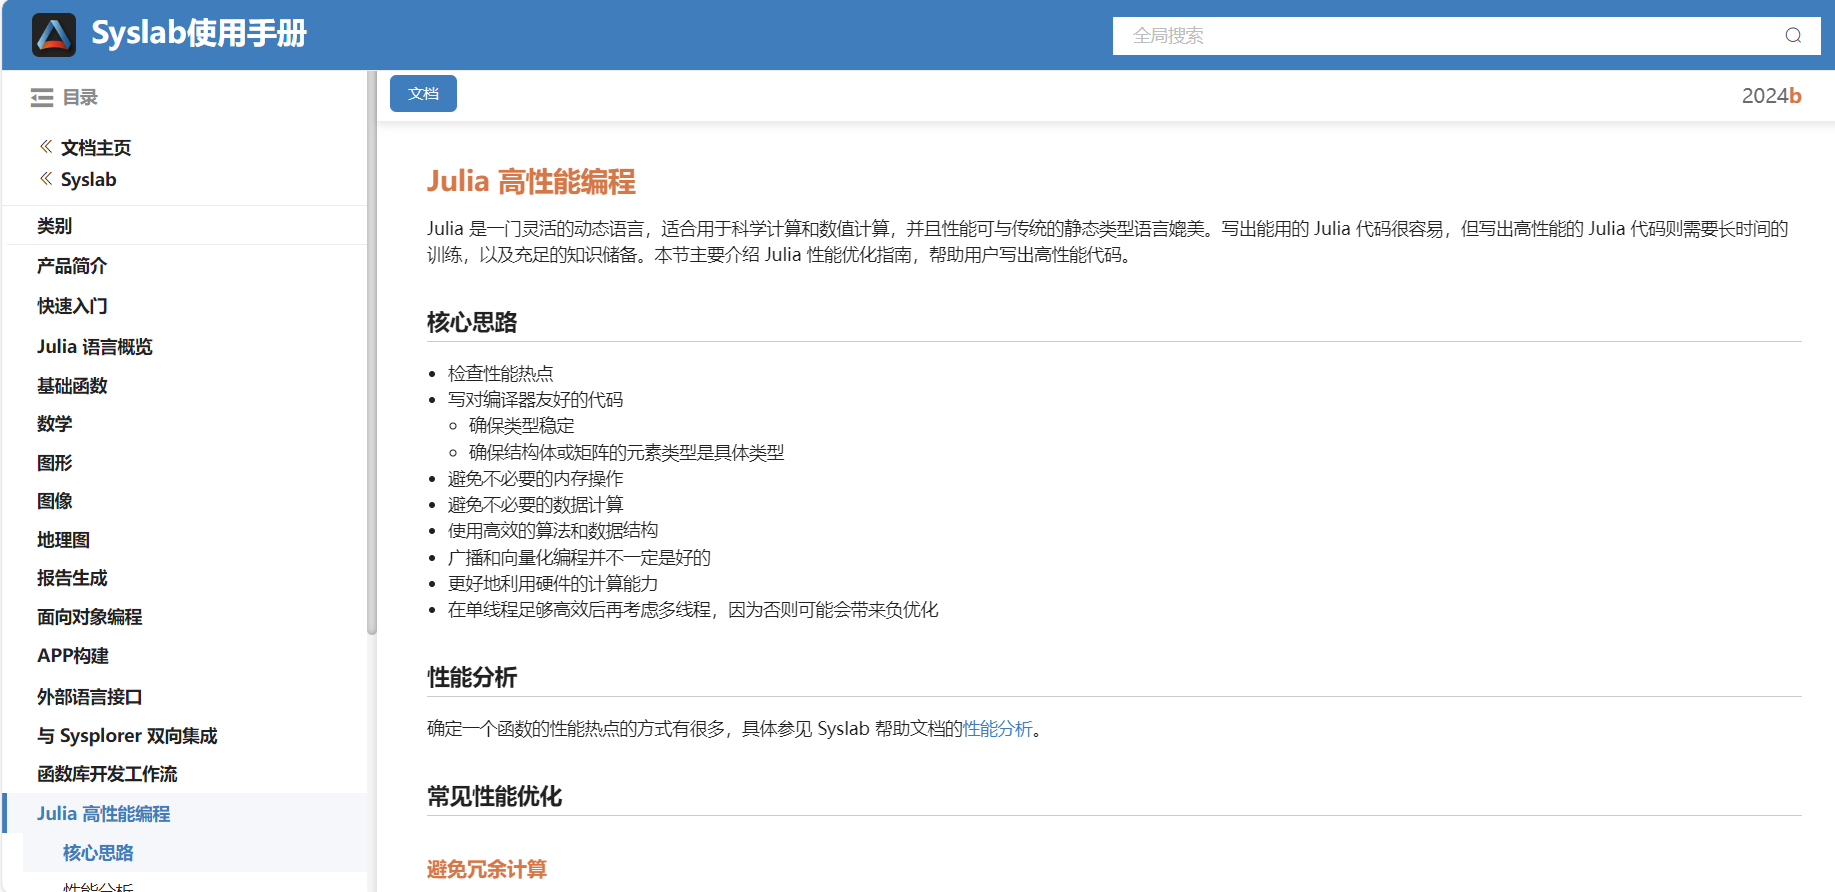
Task: Click the 更好地利用硬件的计算能力 bullet
Action: (553, 584)
